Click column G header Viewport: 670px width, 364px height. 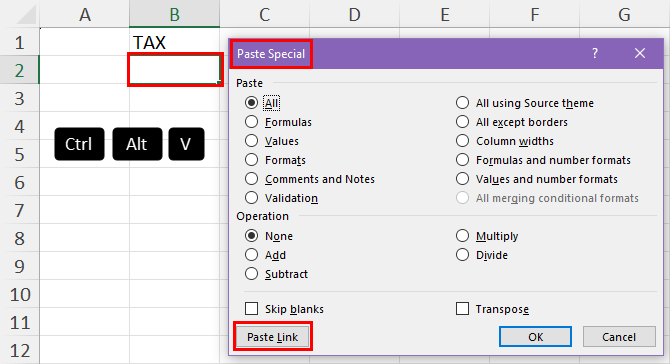(x=624, y=15)
